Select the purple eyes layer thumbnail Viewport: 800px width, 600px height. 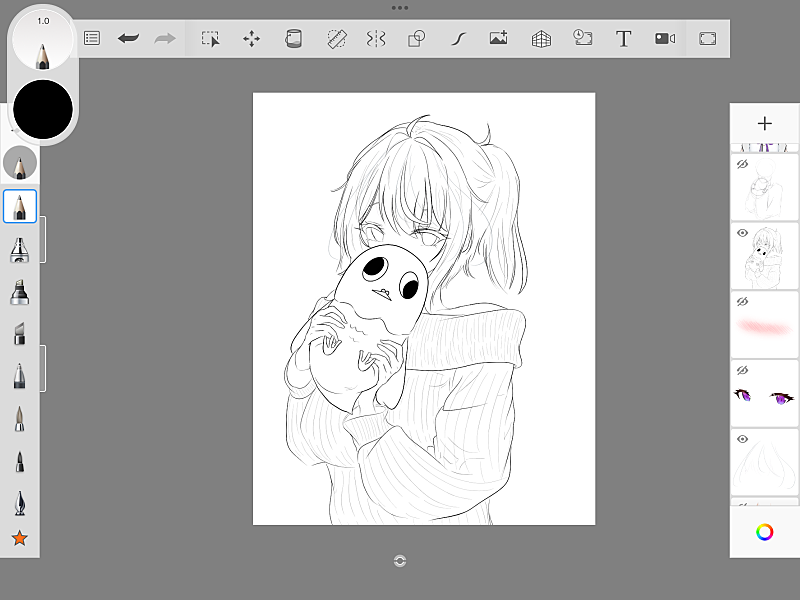[764, 393]
